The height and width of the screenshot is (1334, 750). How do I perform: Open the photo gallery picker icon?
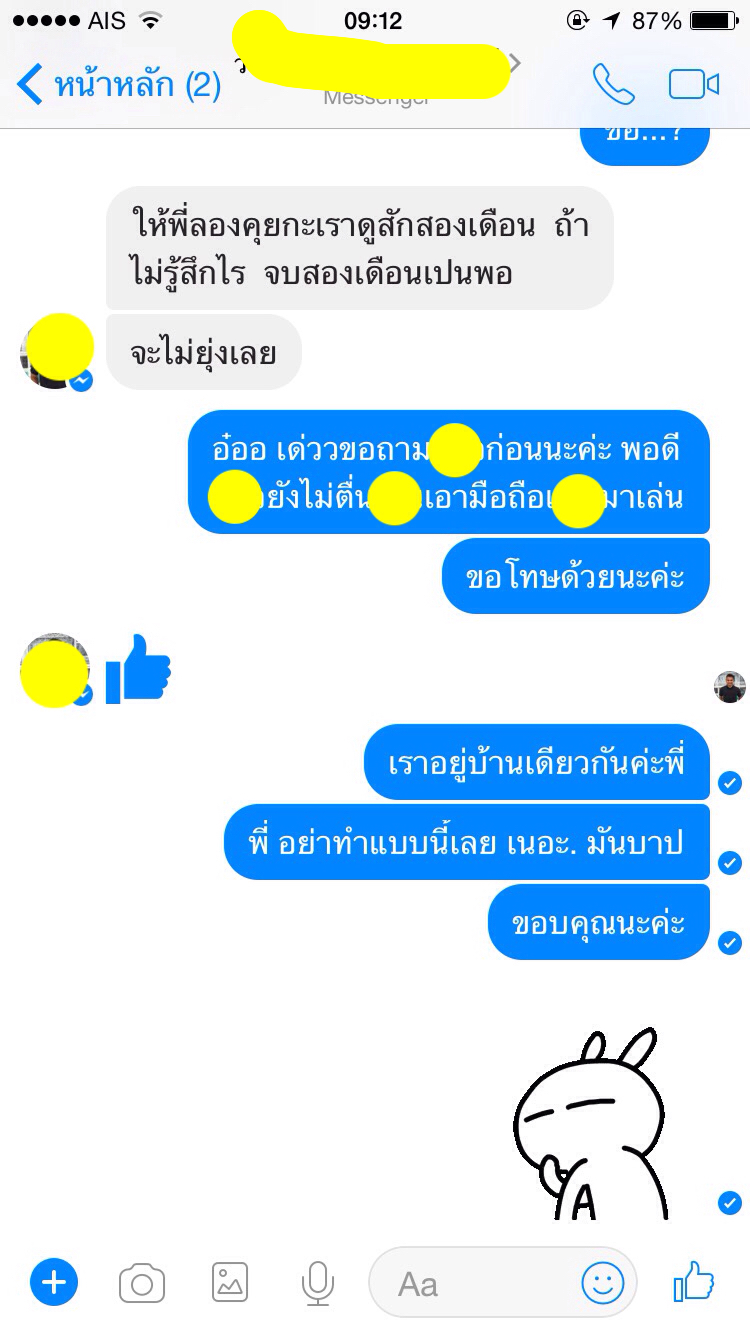(x=230, y=1282)
